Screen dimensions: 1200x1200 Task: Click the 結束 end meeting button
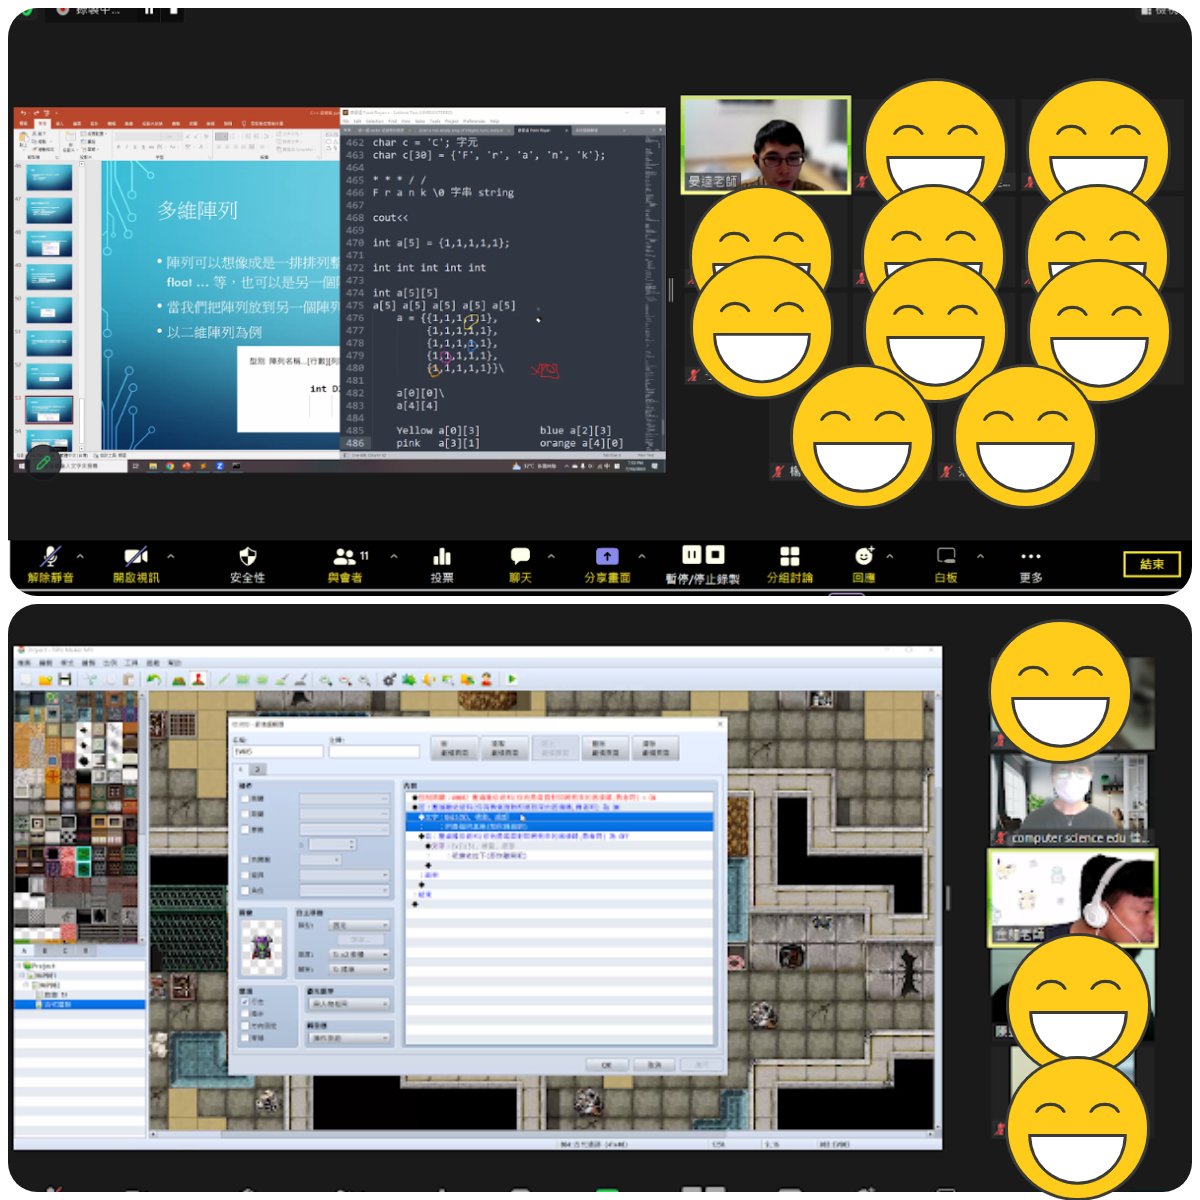coord(1151,564)
